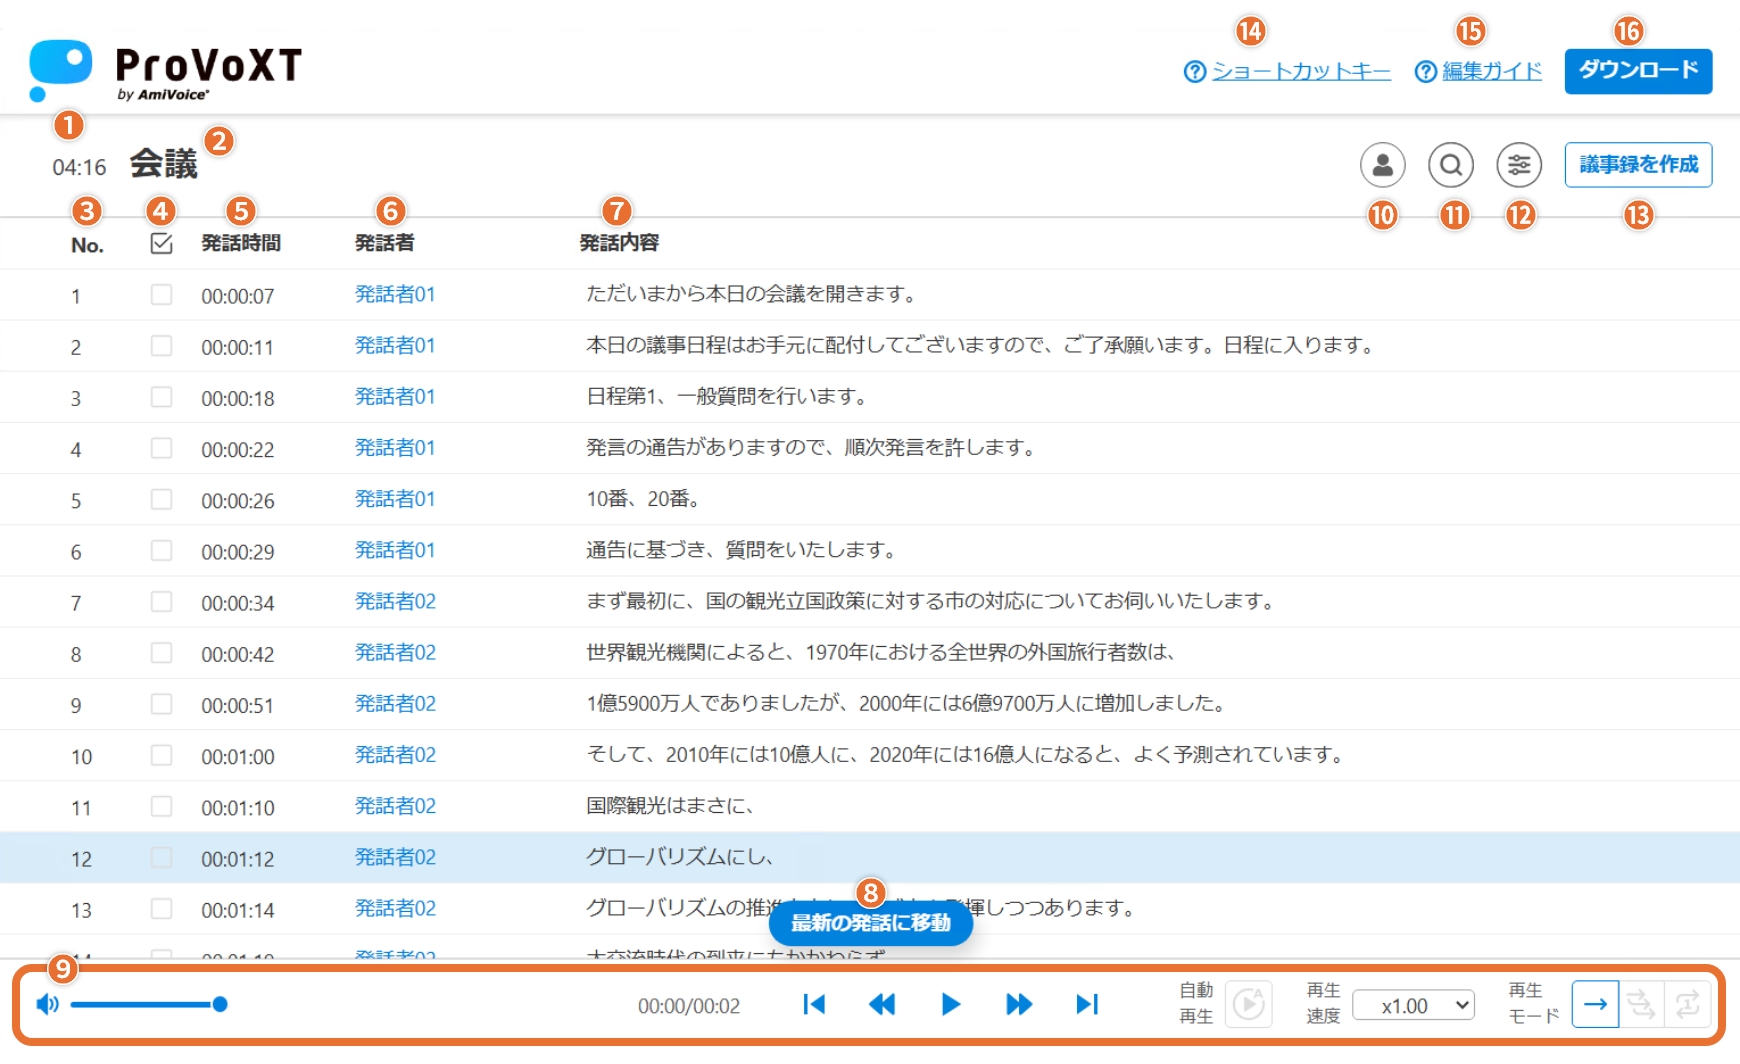Open the ショートカットキー link
This screenshot has width=1740, height=1064.
coord(1300,71)
